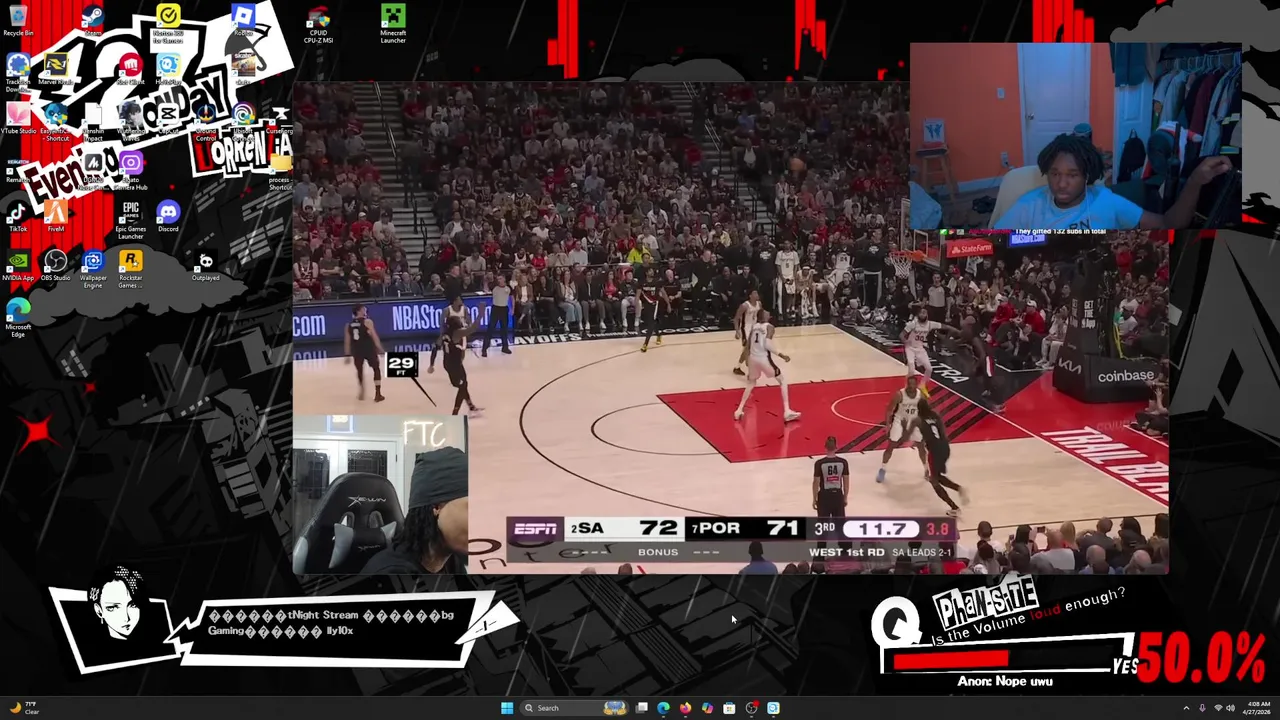Open the taskbar clock and date

pos(1258,708)
